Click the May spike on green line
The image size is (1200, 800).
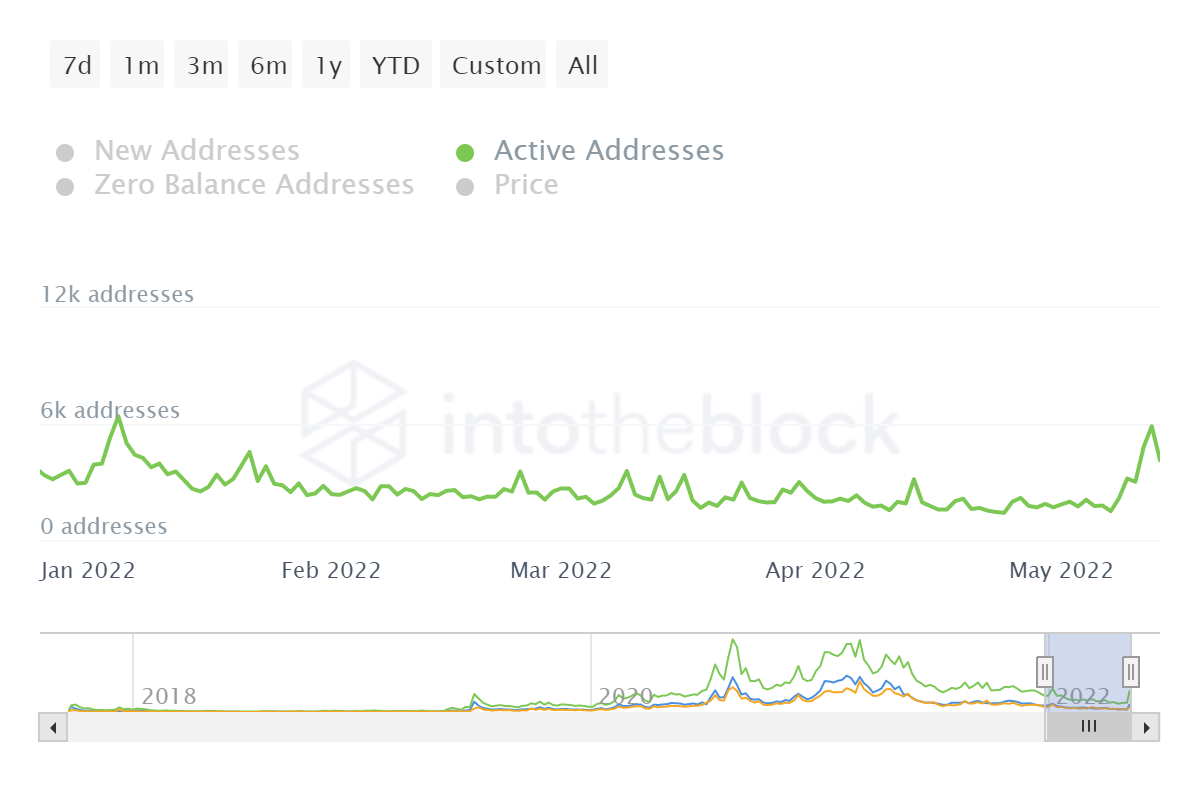[1152, 427]
